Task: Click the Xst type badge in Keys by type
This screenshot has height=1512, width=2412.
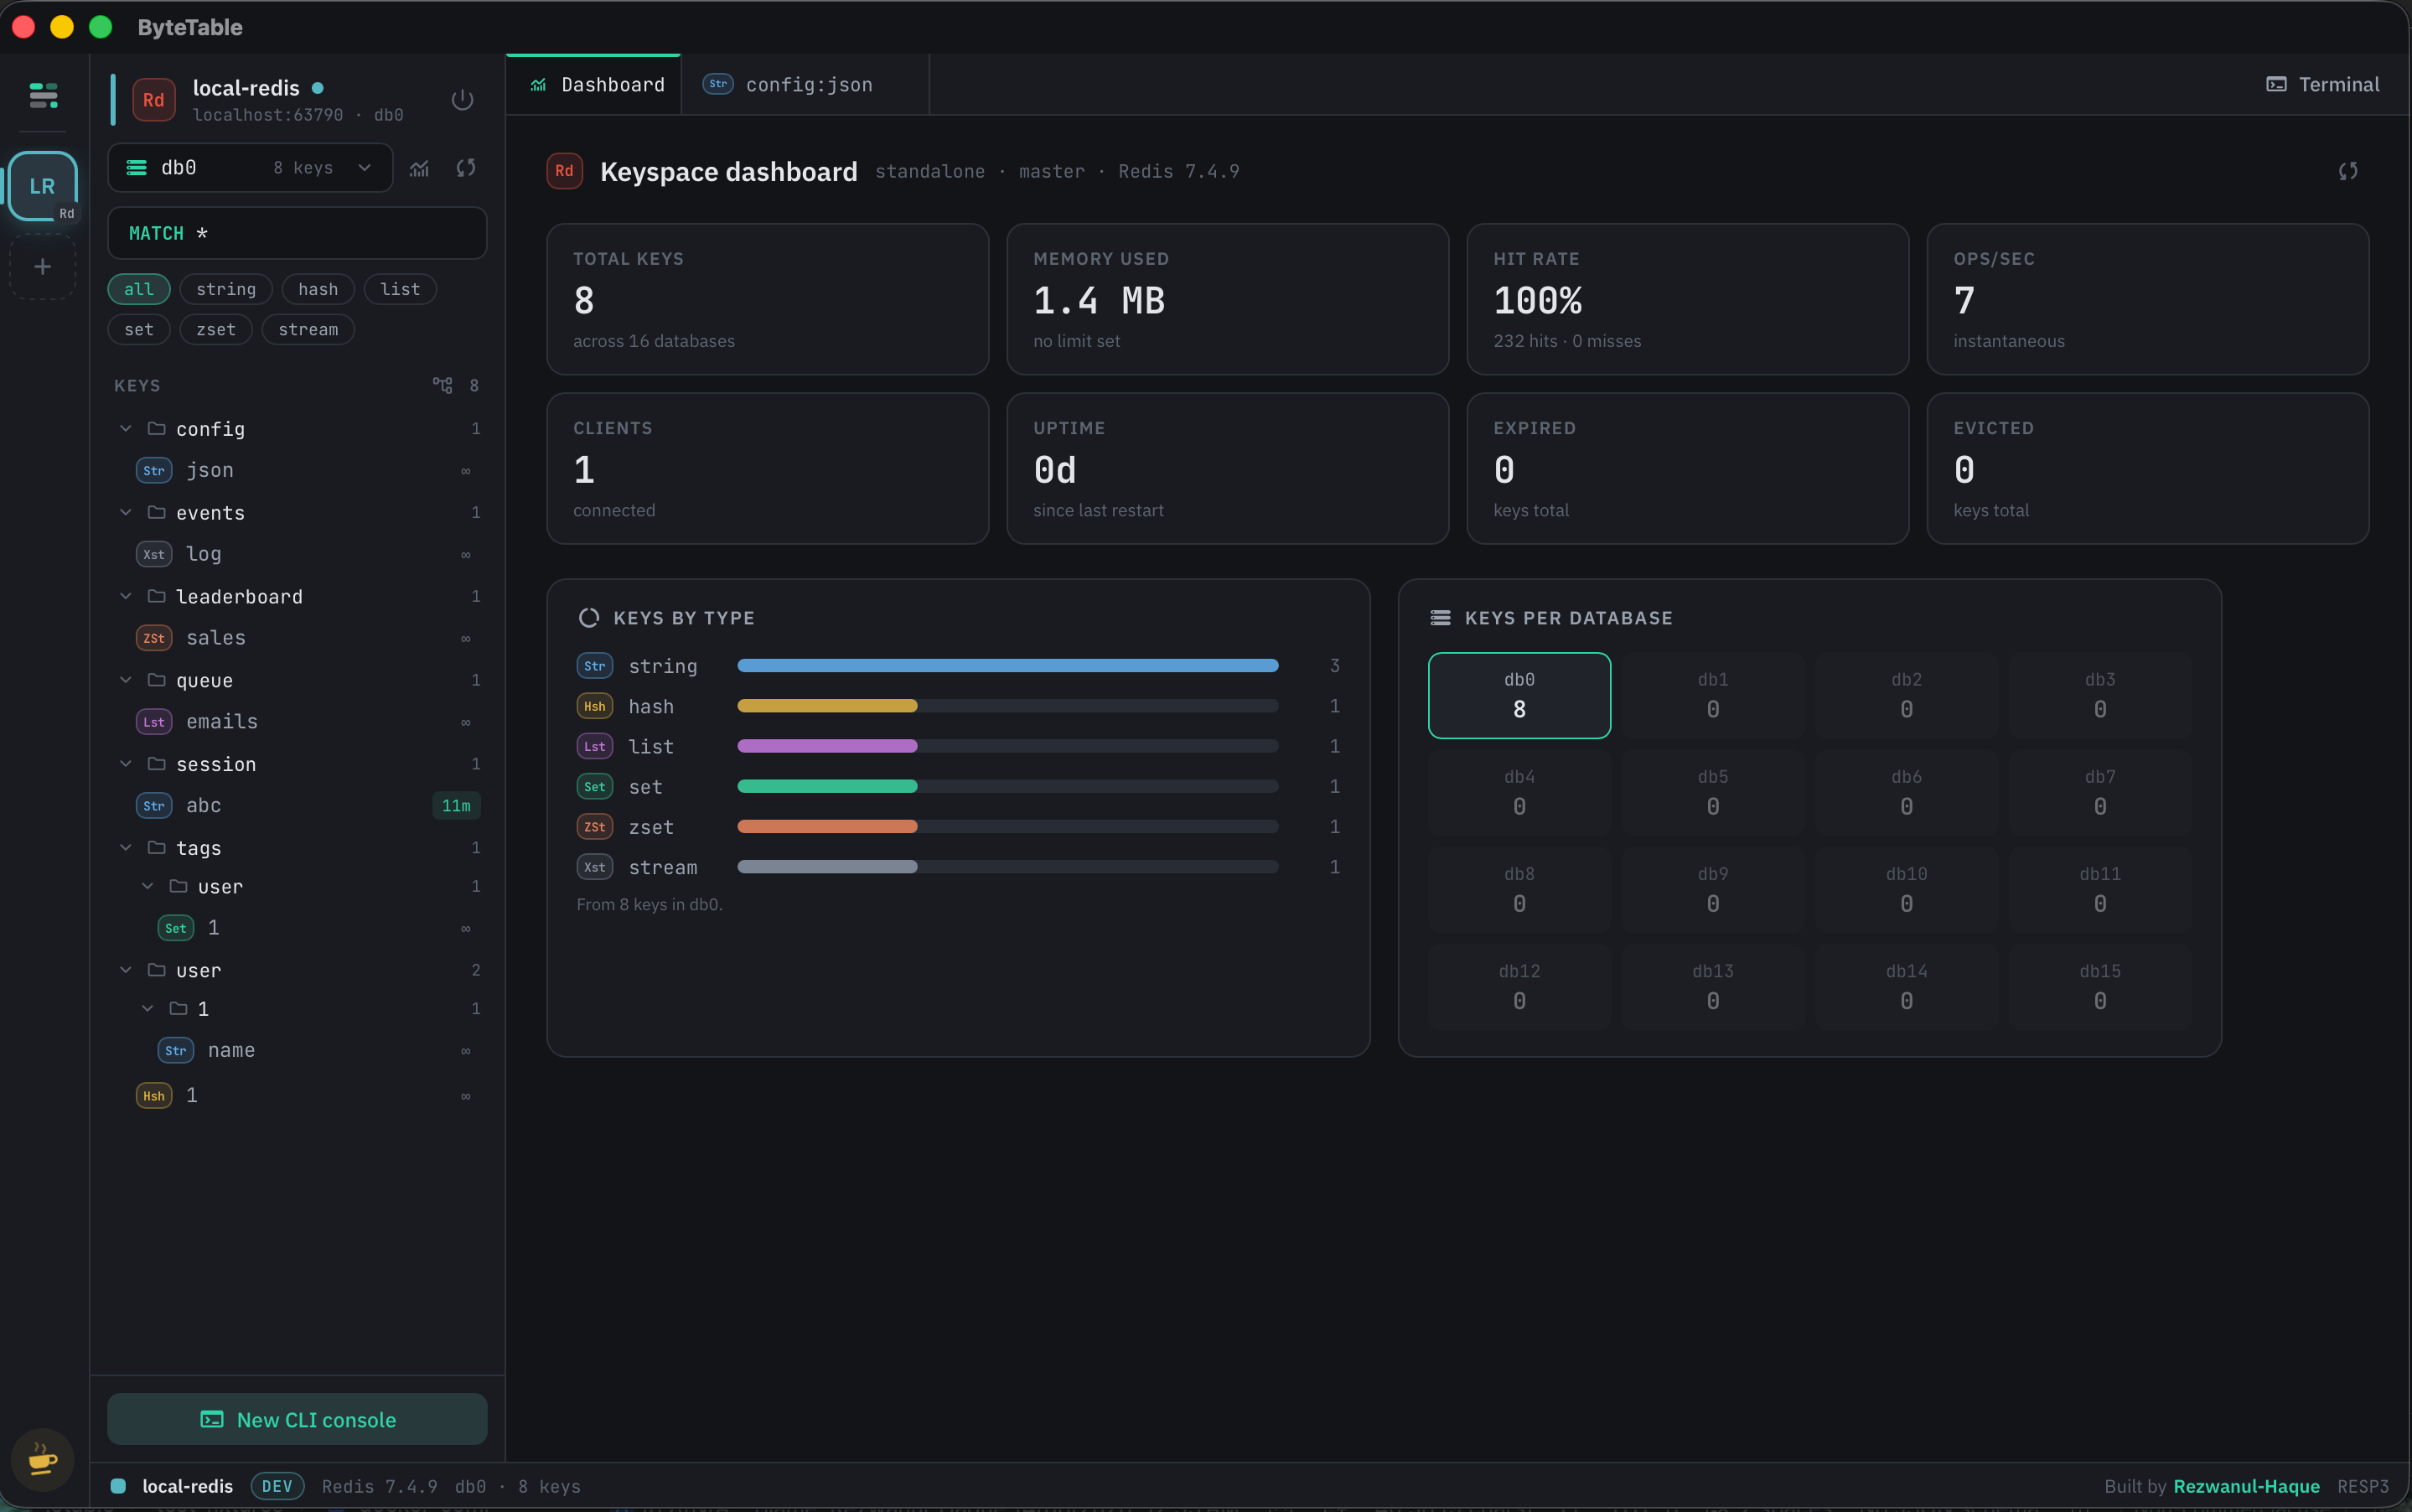Action: pos(595,867)
